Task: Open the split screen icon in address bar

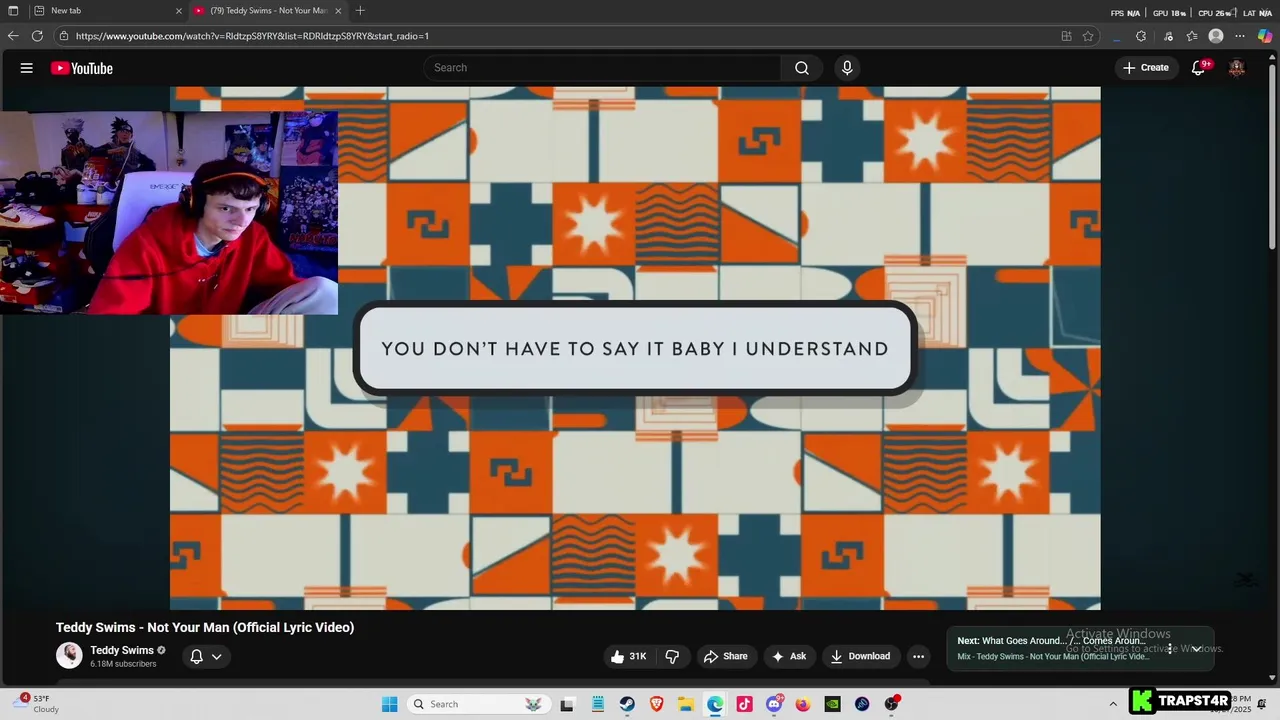Action: click(x=1067, y=36)
